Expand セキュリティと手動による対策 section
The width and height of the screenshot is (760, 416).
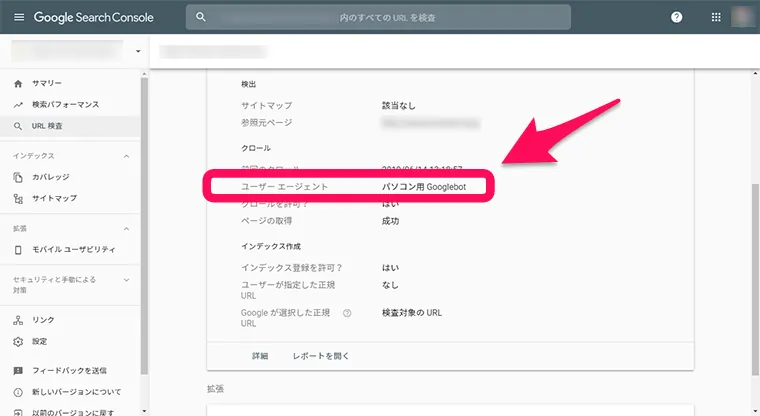coord(126,280)
